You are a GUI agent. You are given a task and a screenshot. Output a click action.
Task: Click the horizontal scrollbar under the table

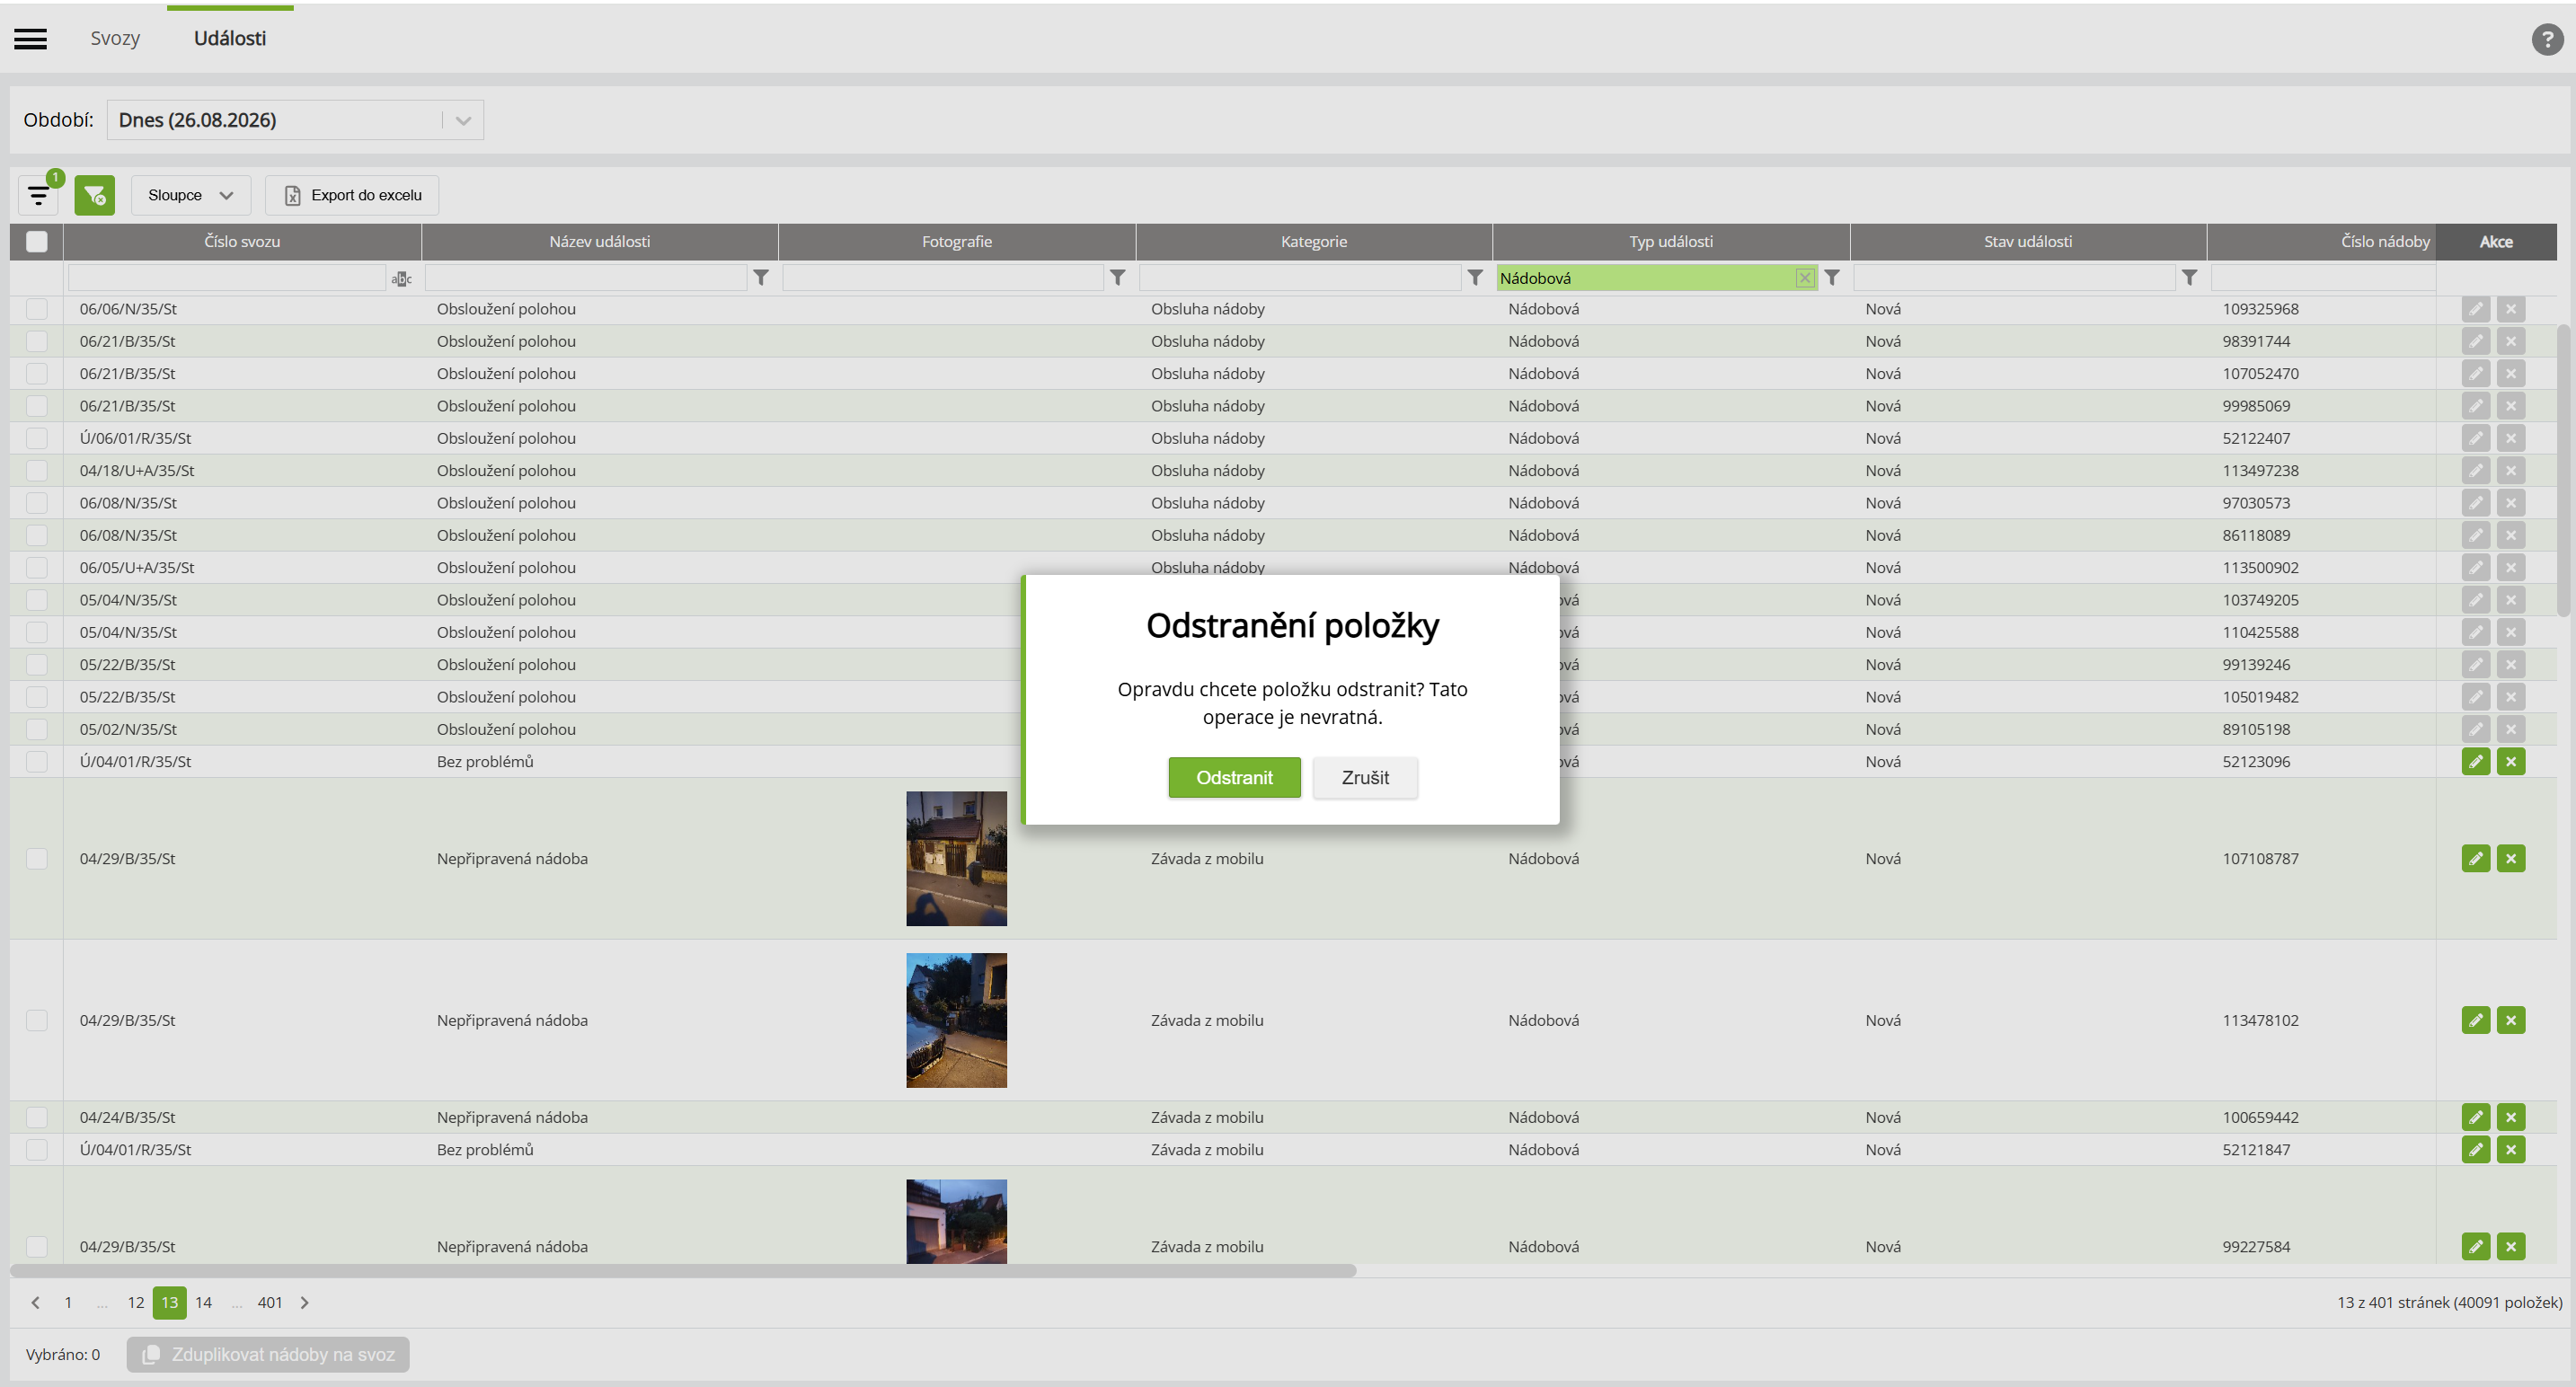tap(683, 1271)
